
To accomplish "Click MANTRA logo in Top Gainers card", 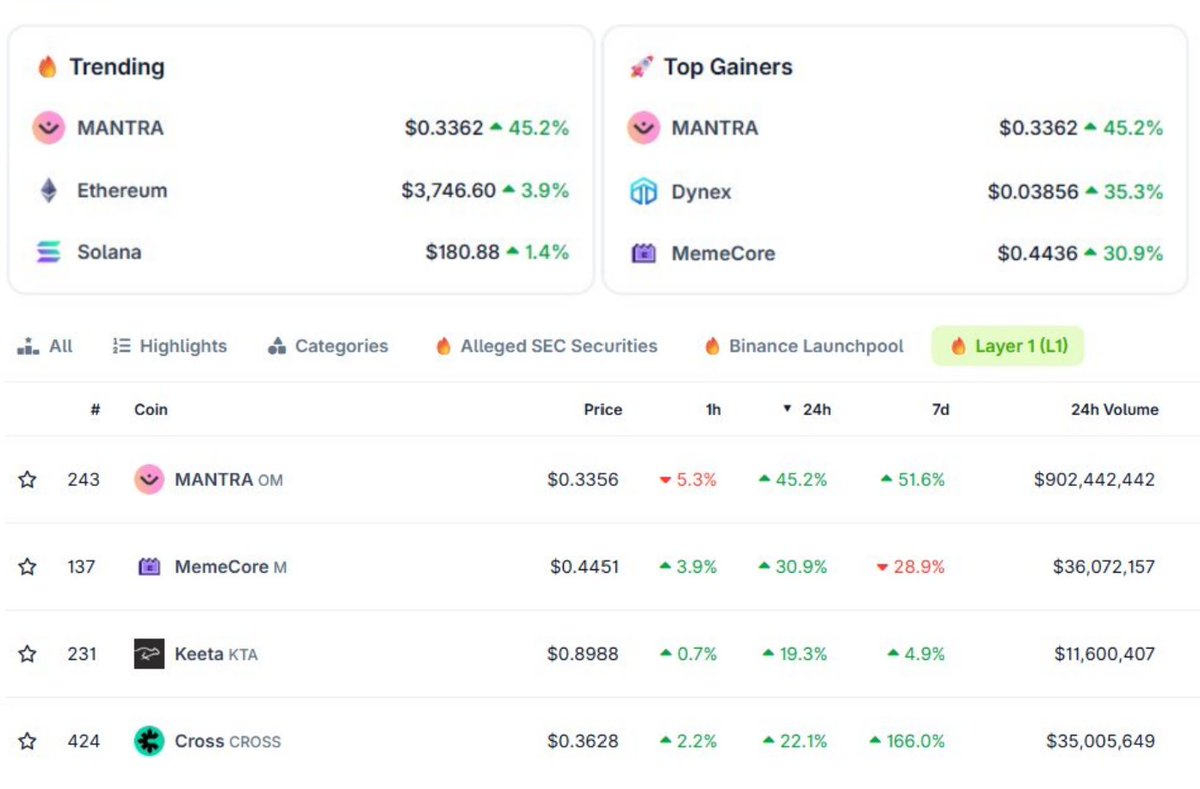I will pyautogui.click(x=643, y=128).
